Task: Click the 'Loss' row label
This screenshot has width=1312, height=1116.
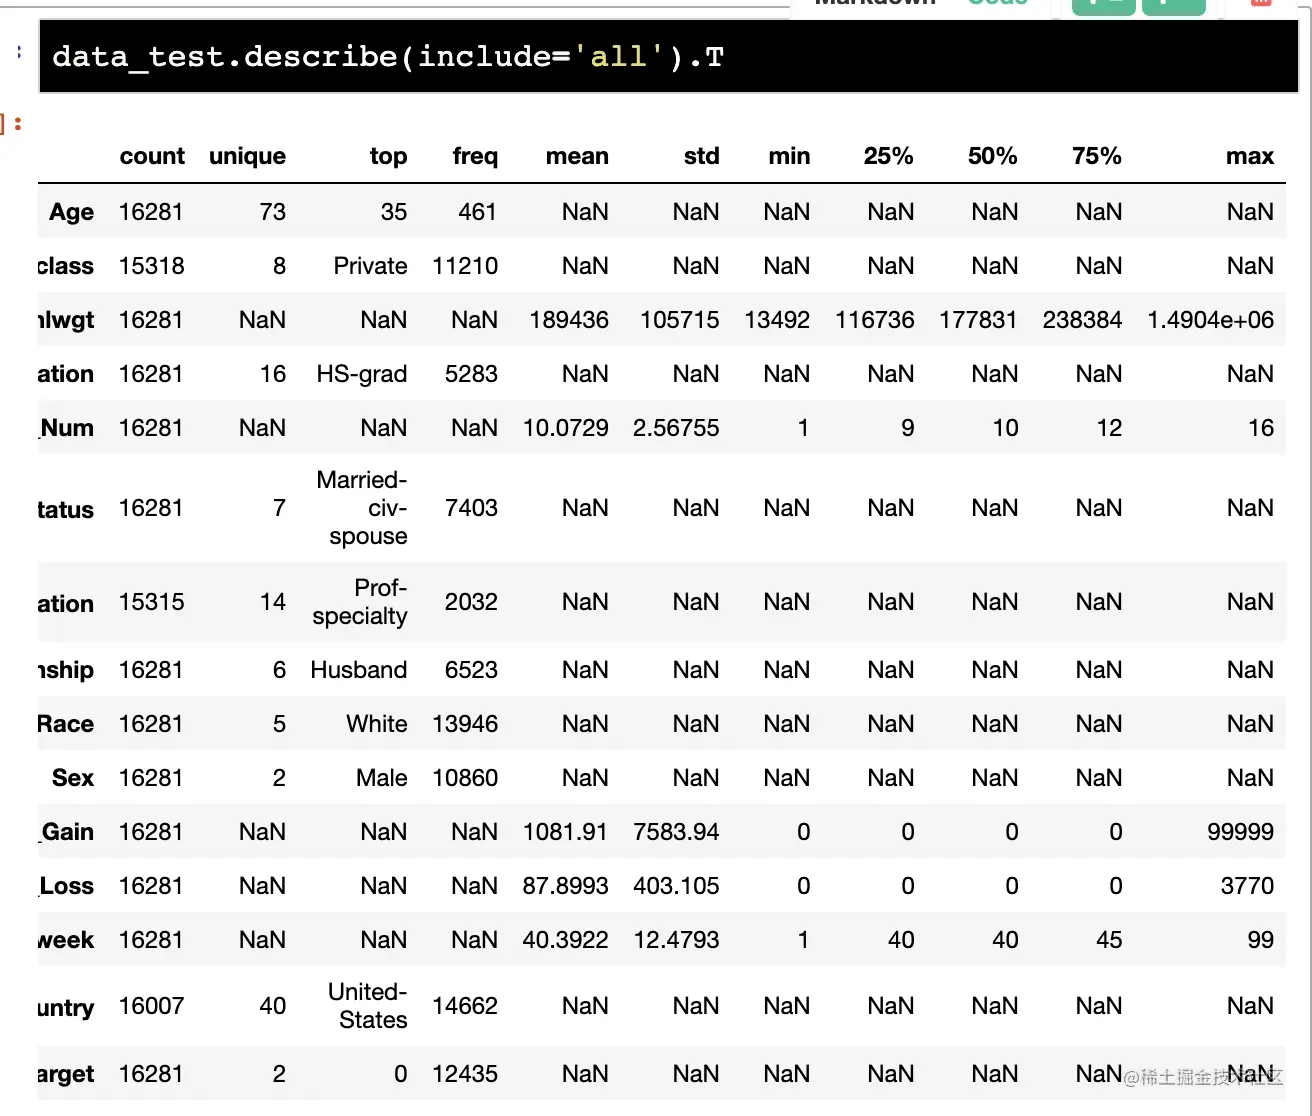Action: [x=67, y=886]
